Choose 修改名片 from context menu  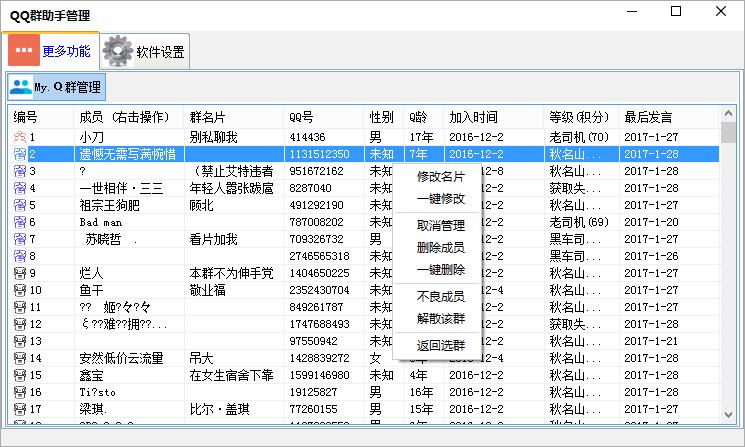pyautogui.click(x=440, y=177)
